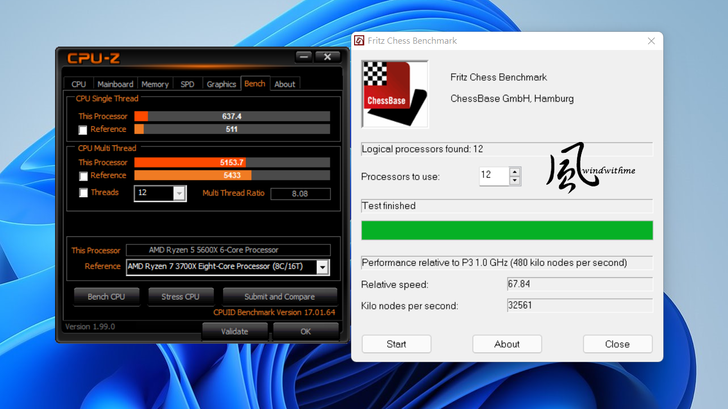The image size is (728, 409).
Task: Click 'Performance relative to P3 1.0 GHz' text
Action: click(494, 263)
